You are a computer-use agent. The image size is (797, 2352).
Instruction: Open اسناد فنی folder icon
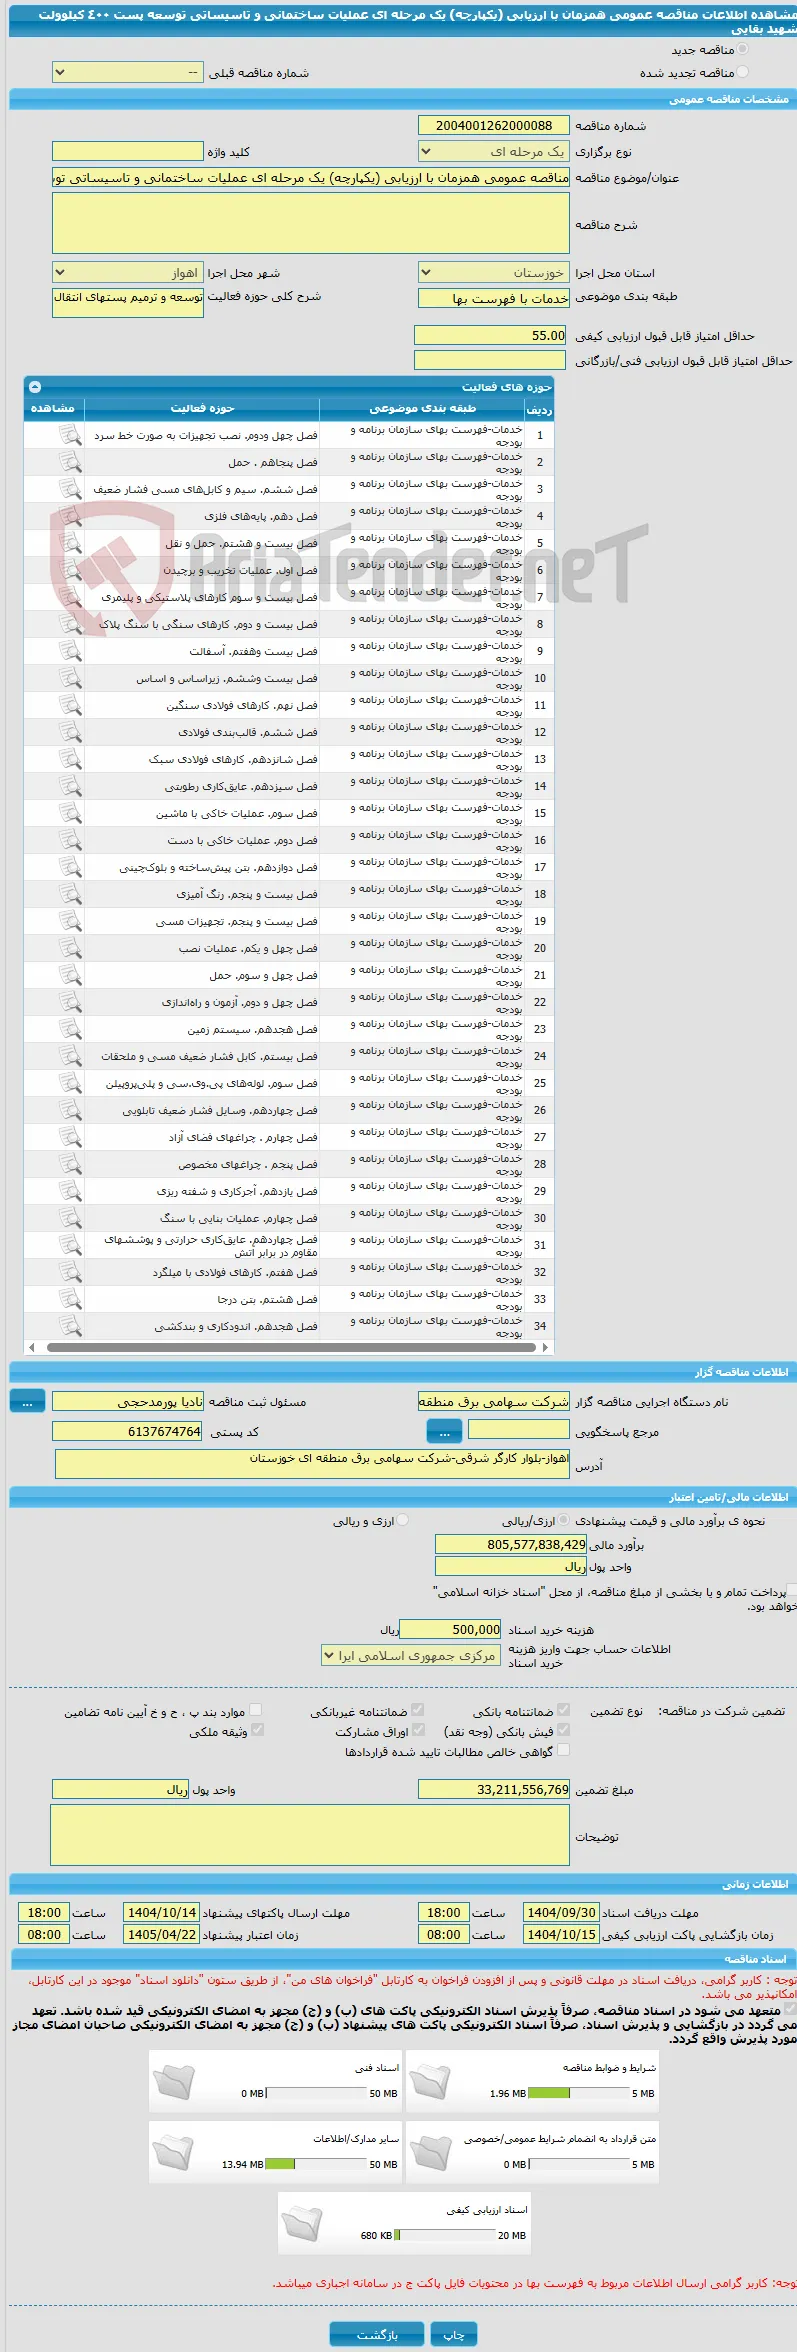[173, 2080]
